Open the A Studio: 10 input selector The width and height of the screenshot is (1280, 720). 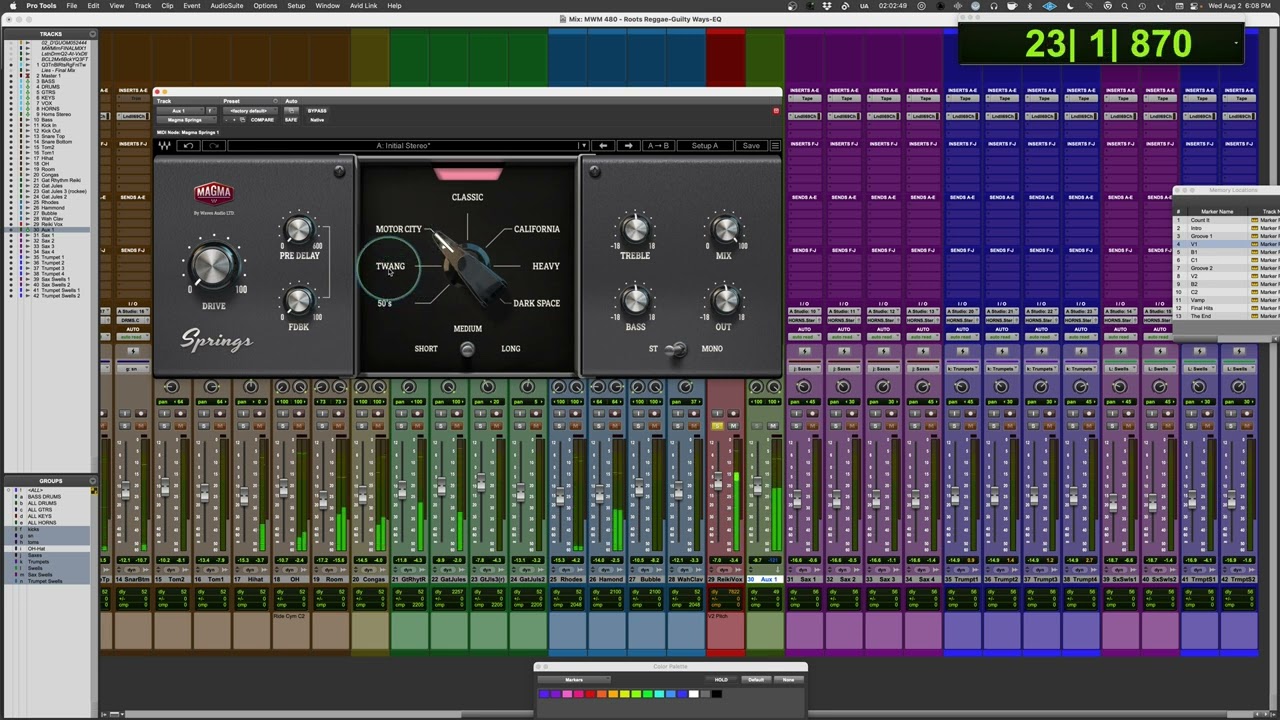tap(805, 312)
